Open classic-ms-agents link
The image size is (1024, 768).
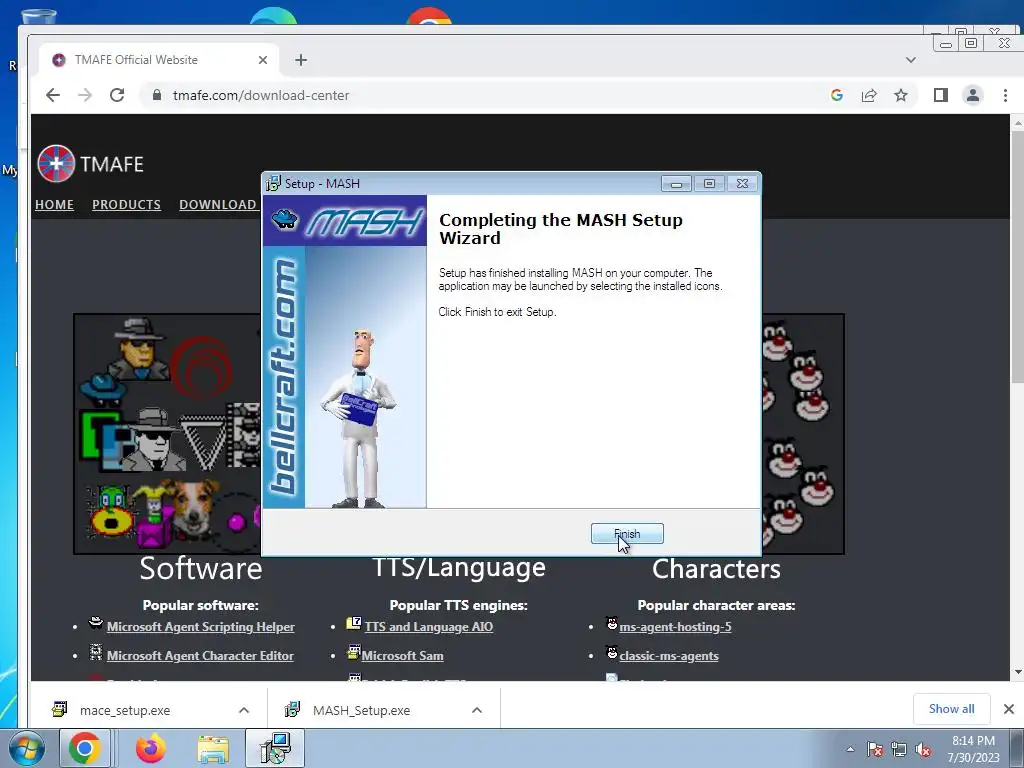click(669, 656)
